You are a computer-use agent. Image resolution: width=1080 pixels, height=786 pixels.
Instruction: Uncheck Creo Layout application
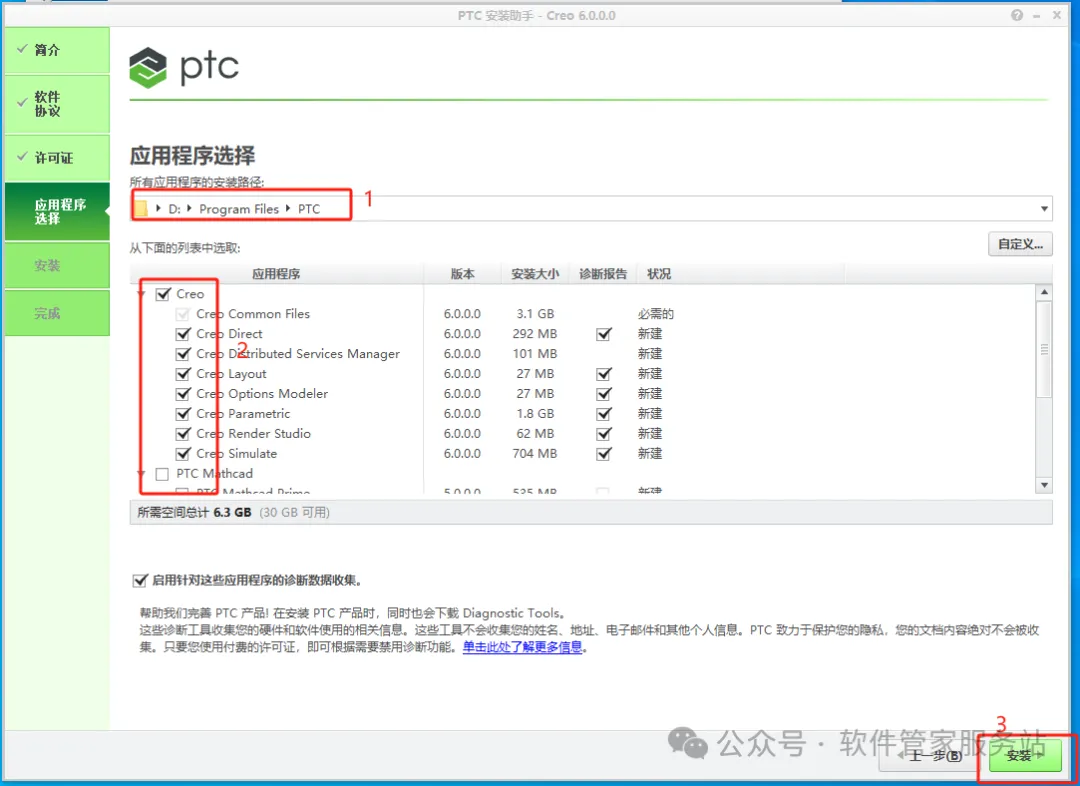pos(183,374)
